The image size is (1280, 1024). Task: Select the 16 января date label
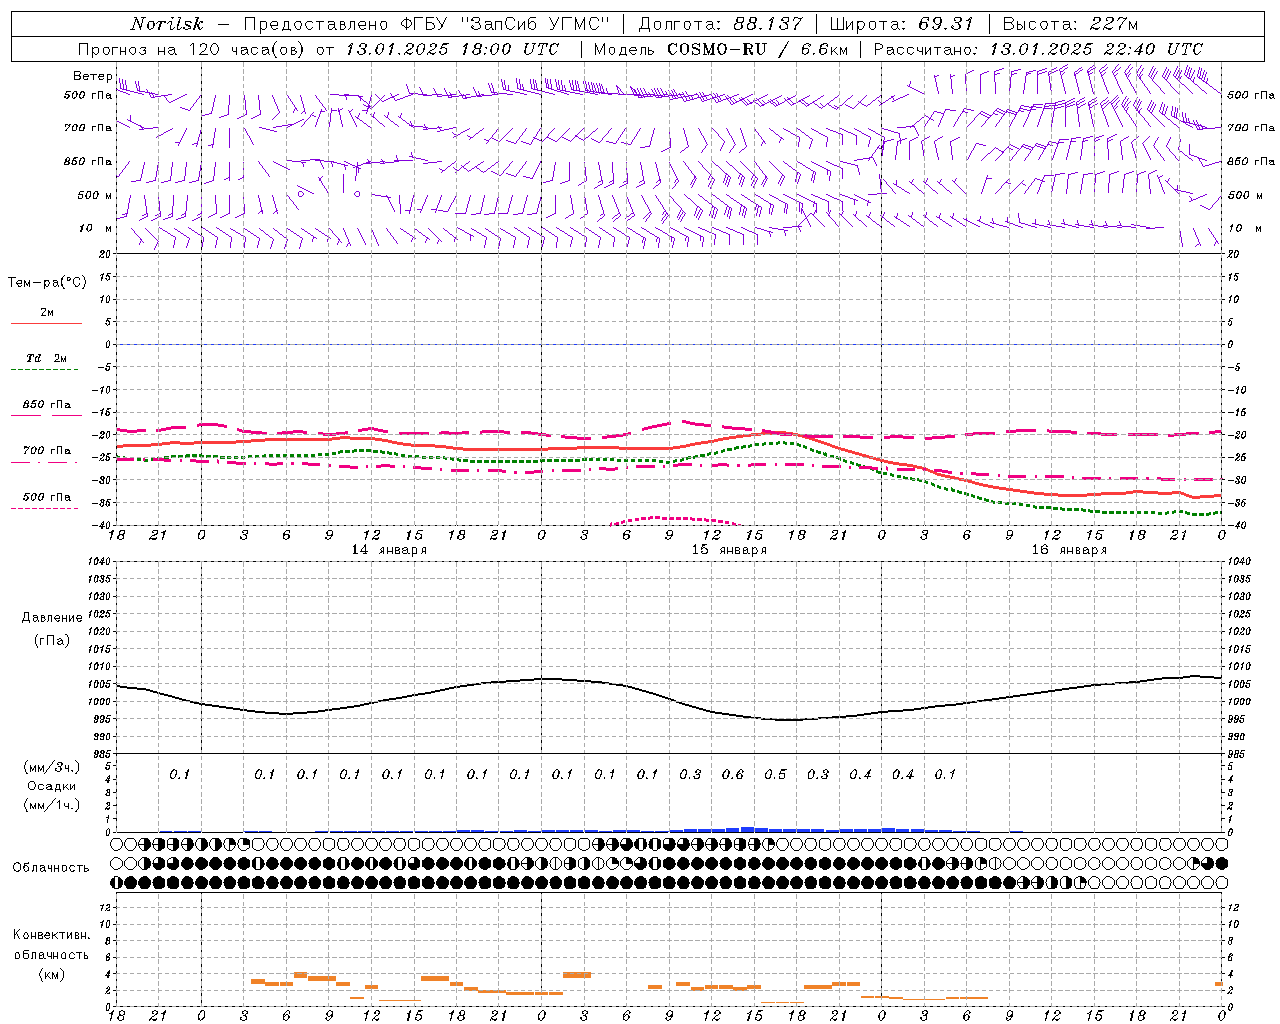point(1069,550)
